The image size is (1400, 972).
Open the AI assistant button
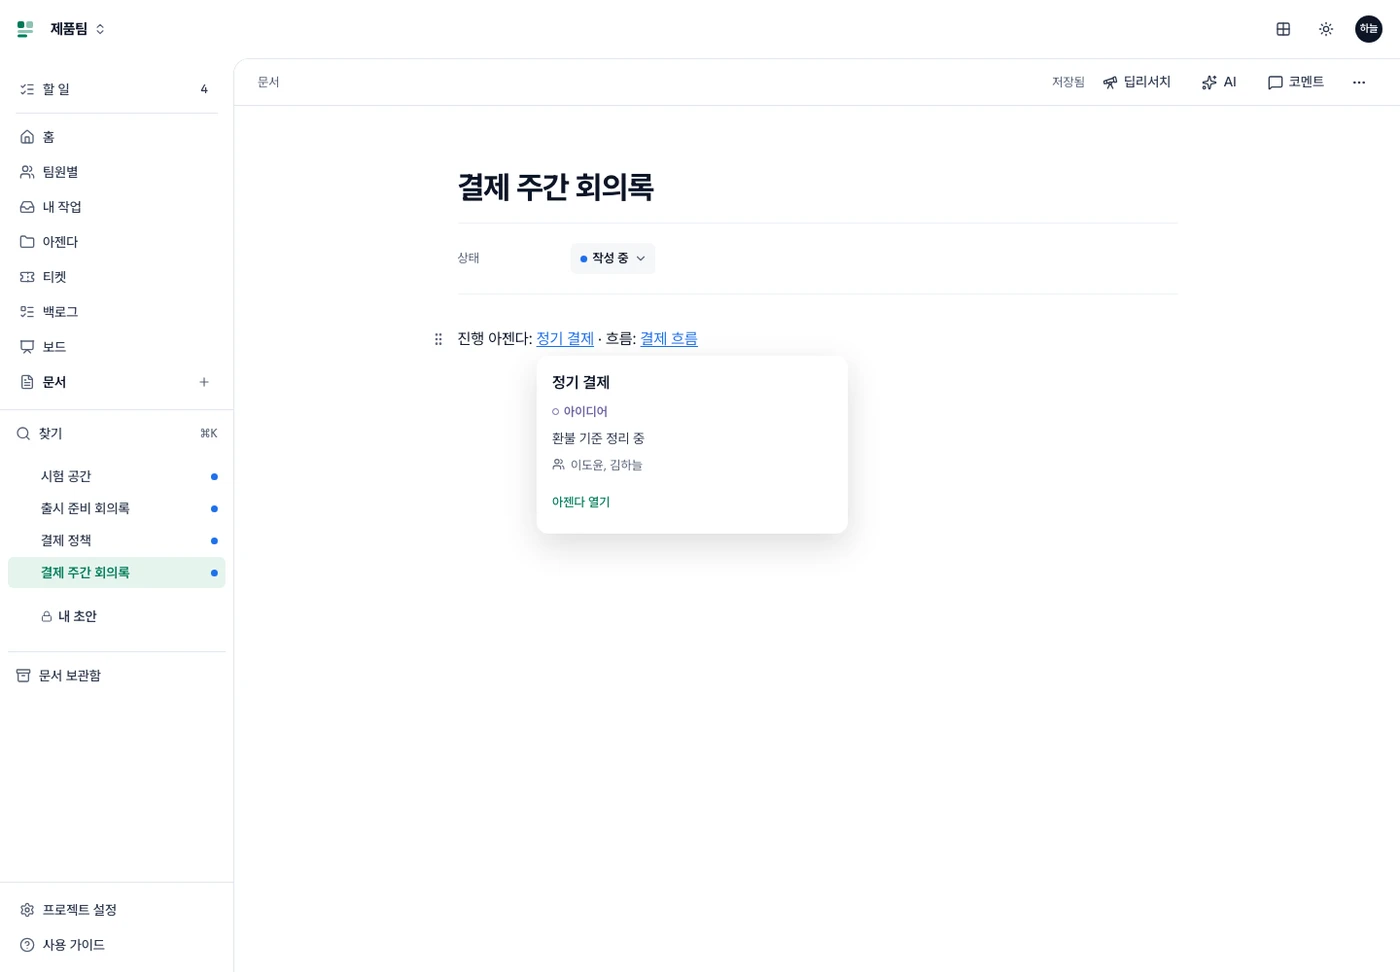pyautogui.click(x=1219, y=82)
